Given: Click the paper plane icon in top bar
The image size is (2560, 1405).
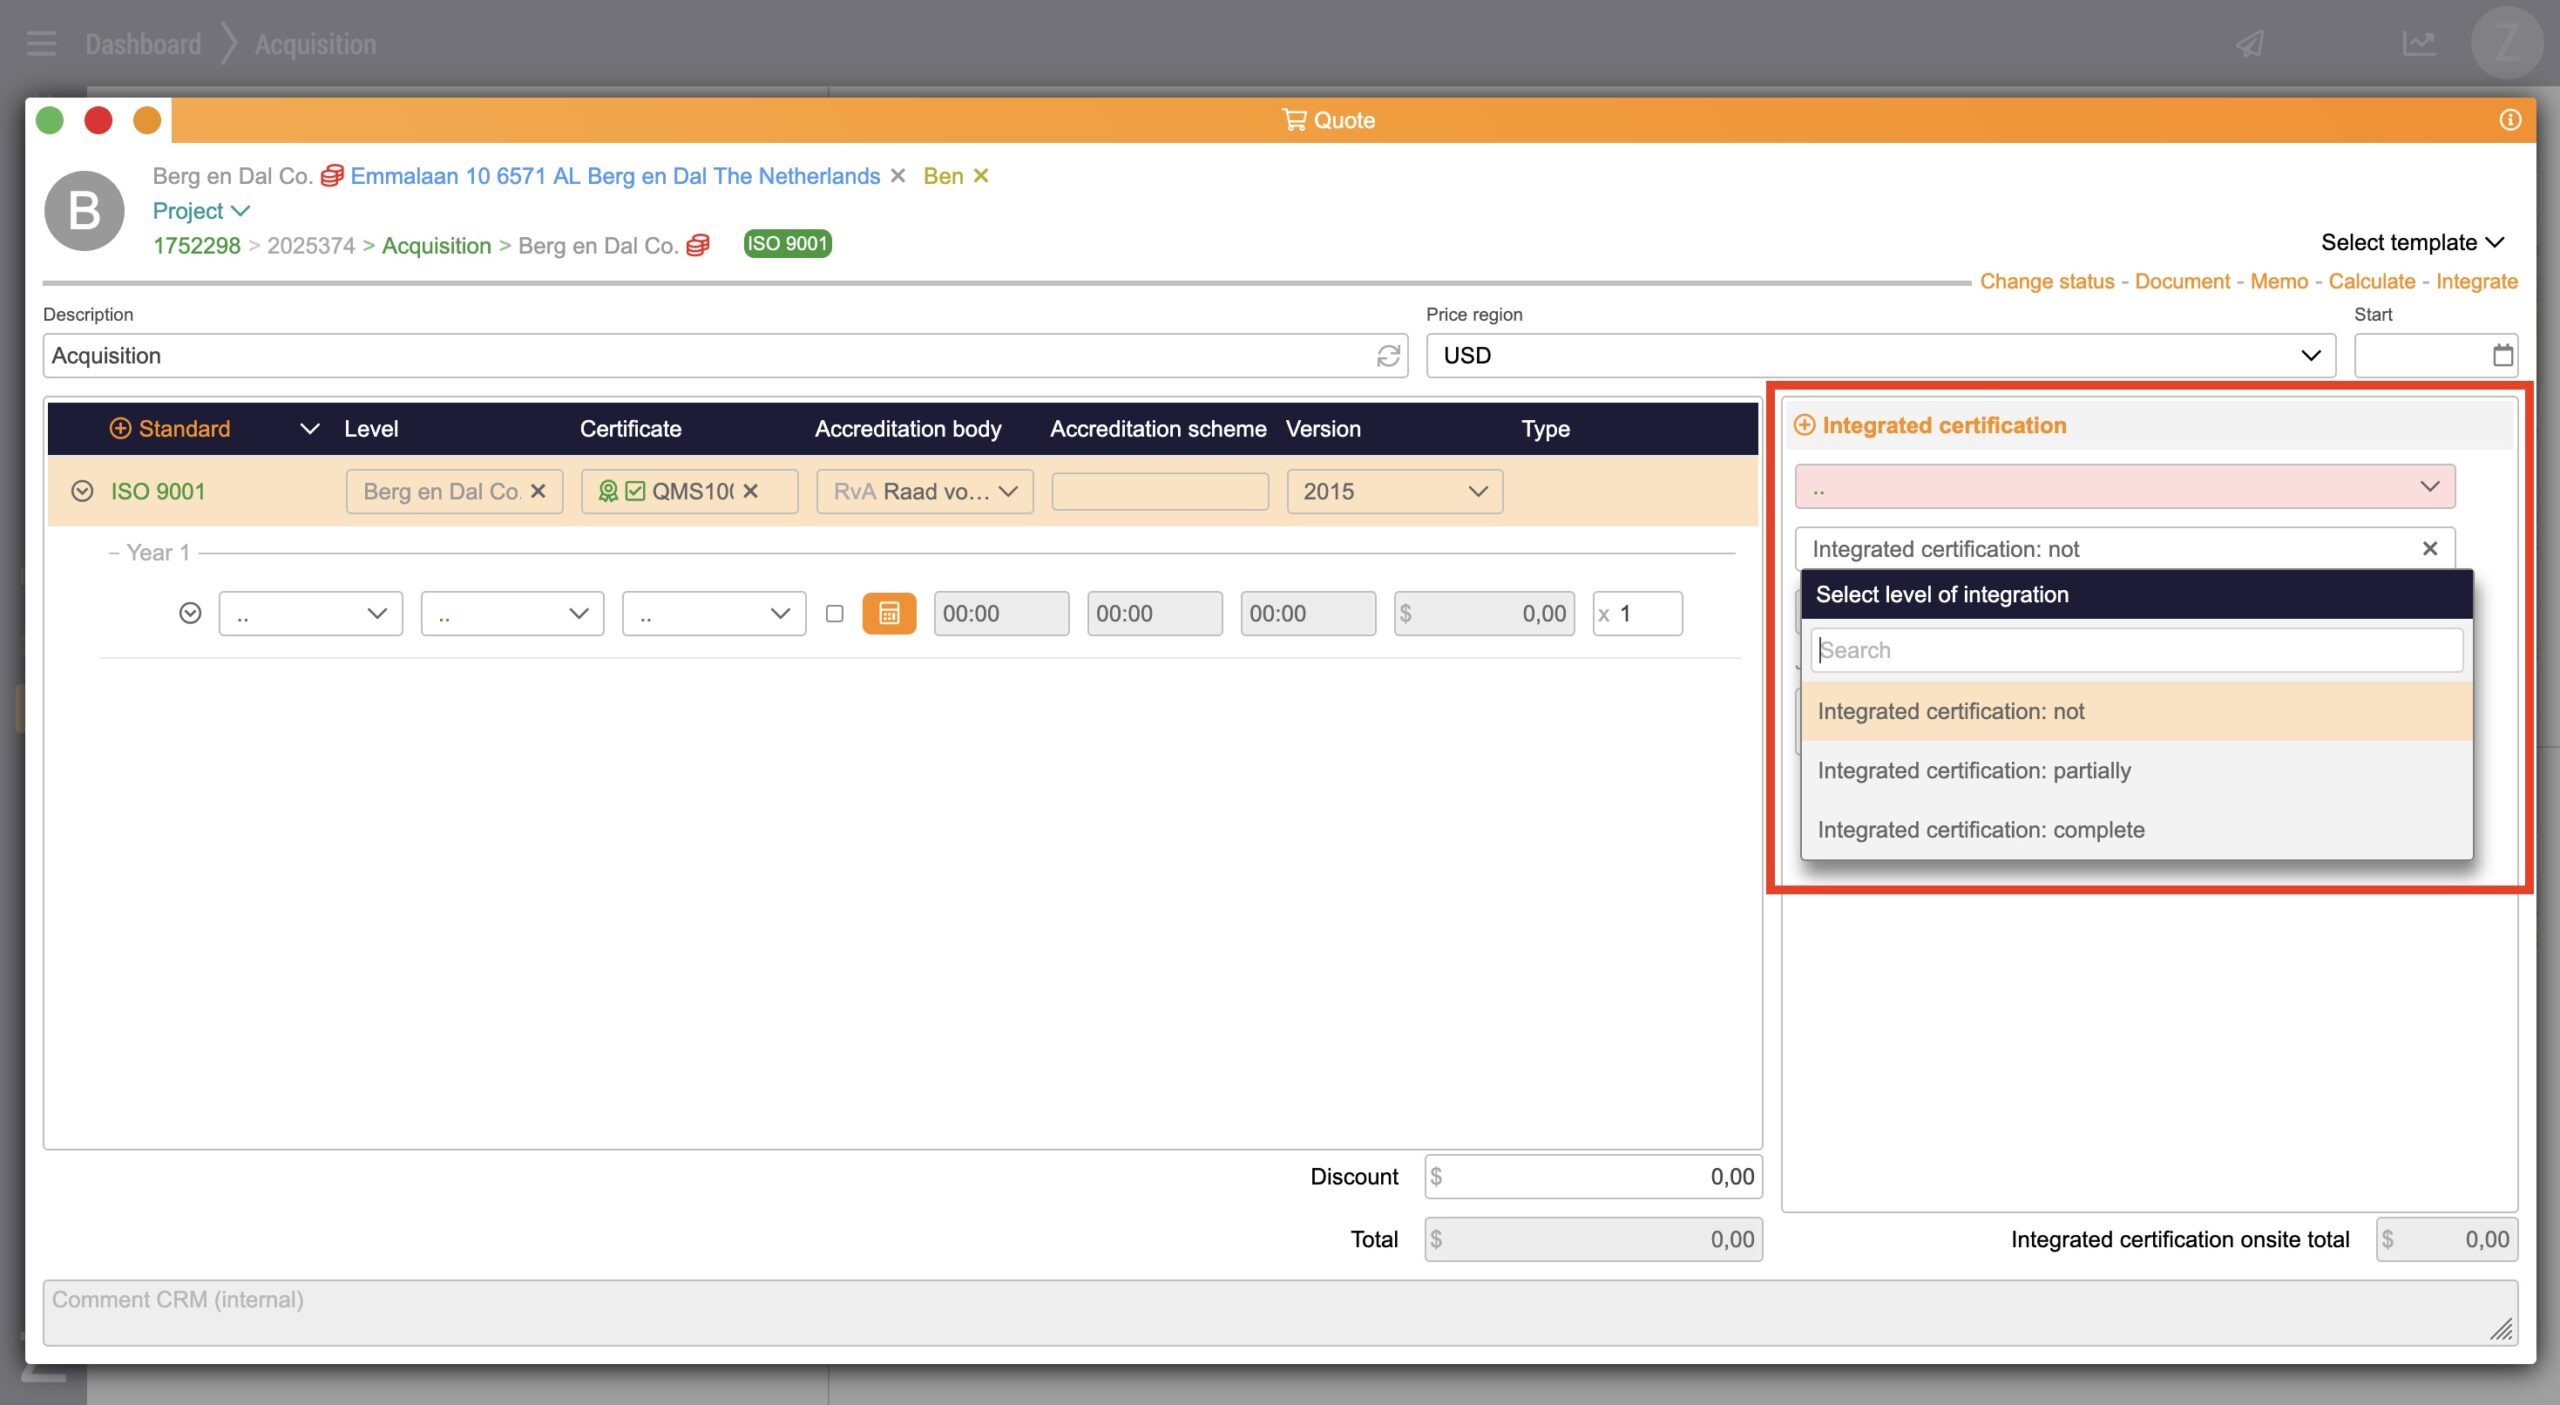Looking at the screenshot, I should tap(2249, 44).
